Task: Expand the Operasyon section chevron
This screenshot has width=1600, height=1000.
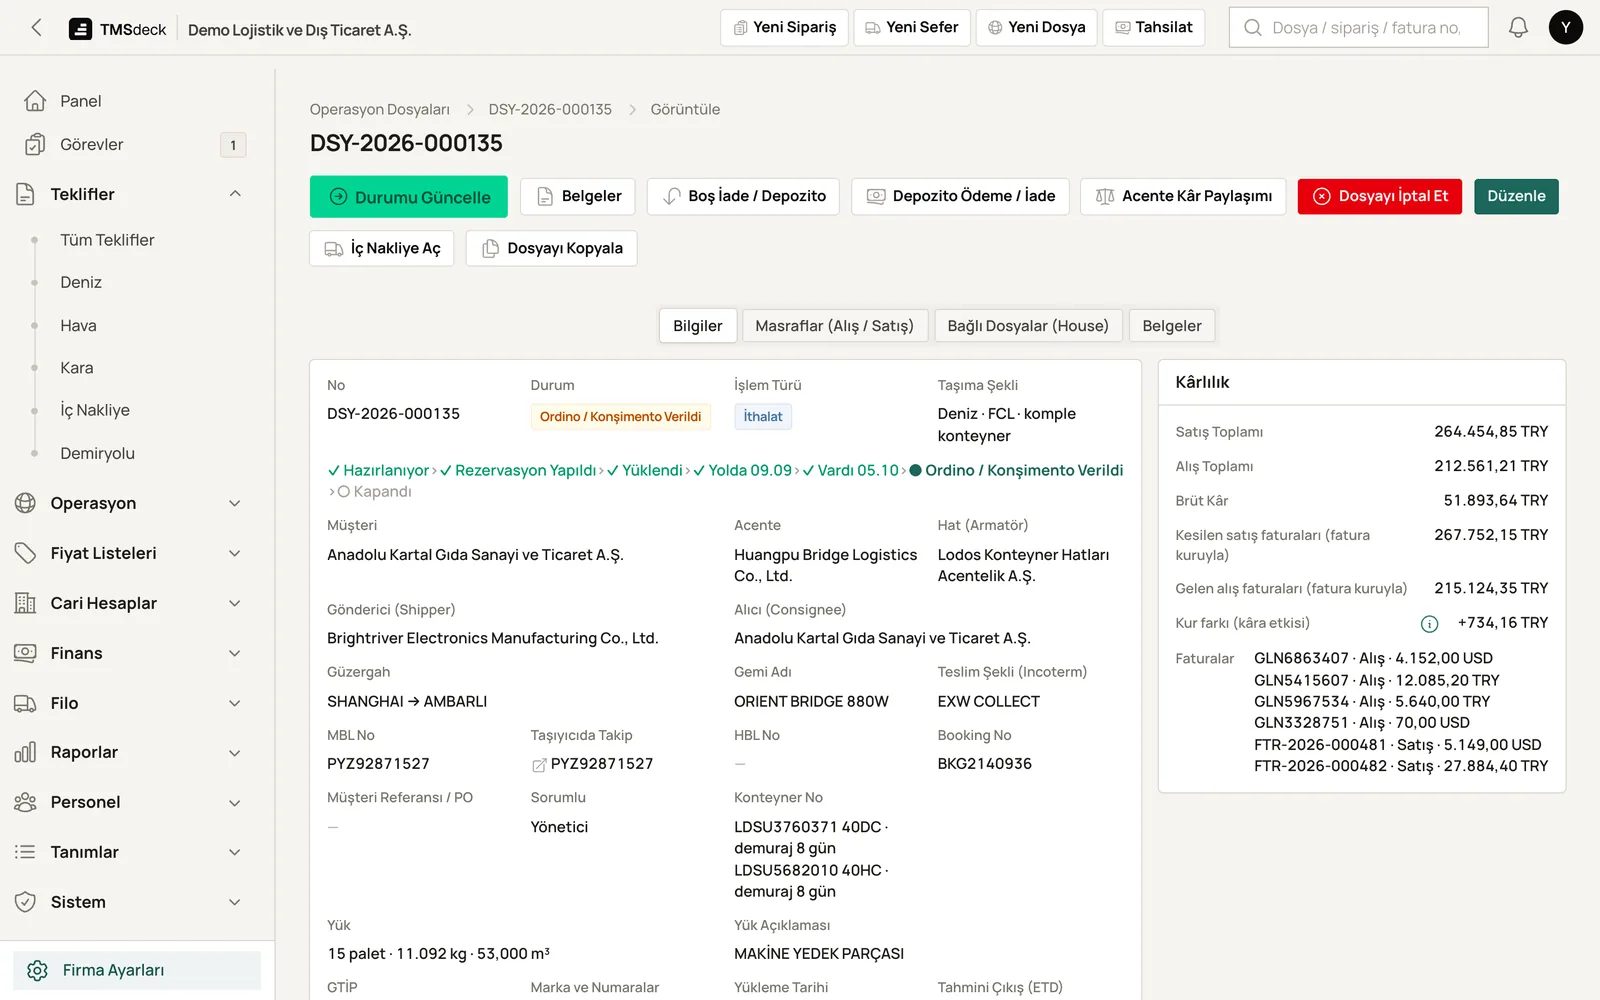Action: tap(235, 503)
